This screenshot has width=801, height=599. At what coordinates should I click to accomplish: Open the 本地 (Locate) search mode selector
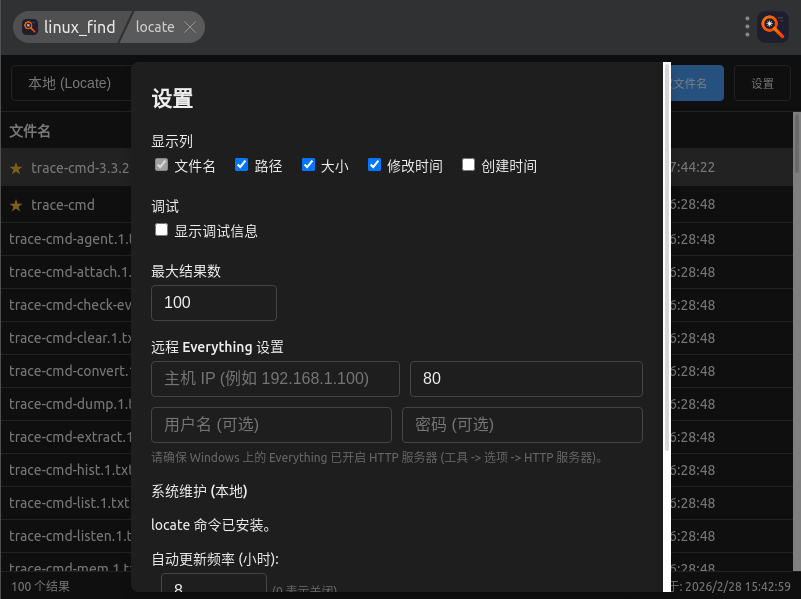coord(71,83)
